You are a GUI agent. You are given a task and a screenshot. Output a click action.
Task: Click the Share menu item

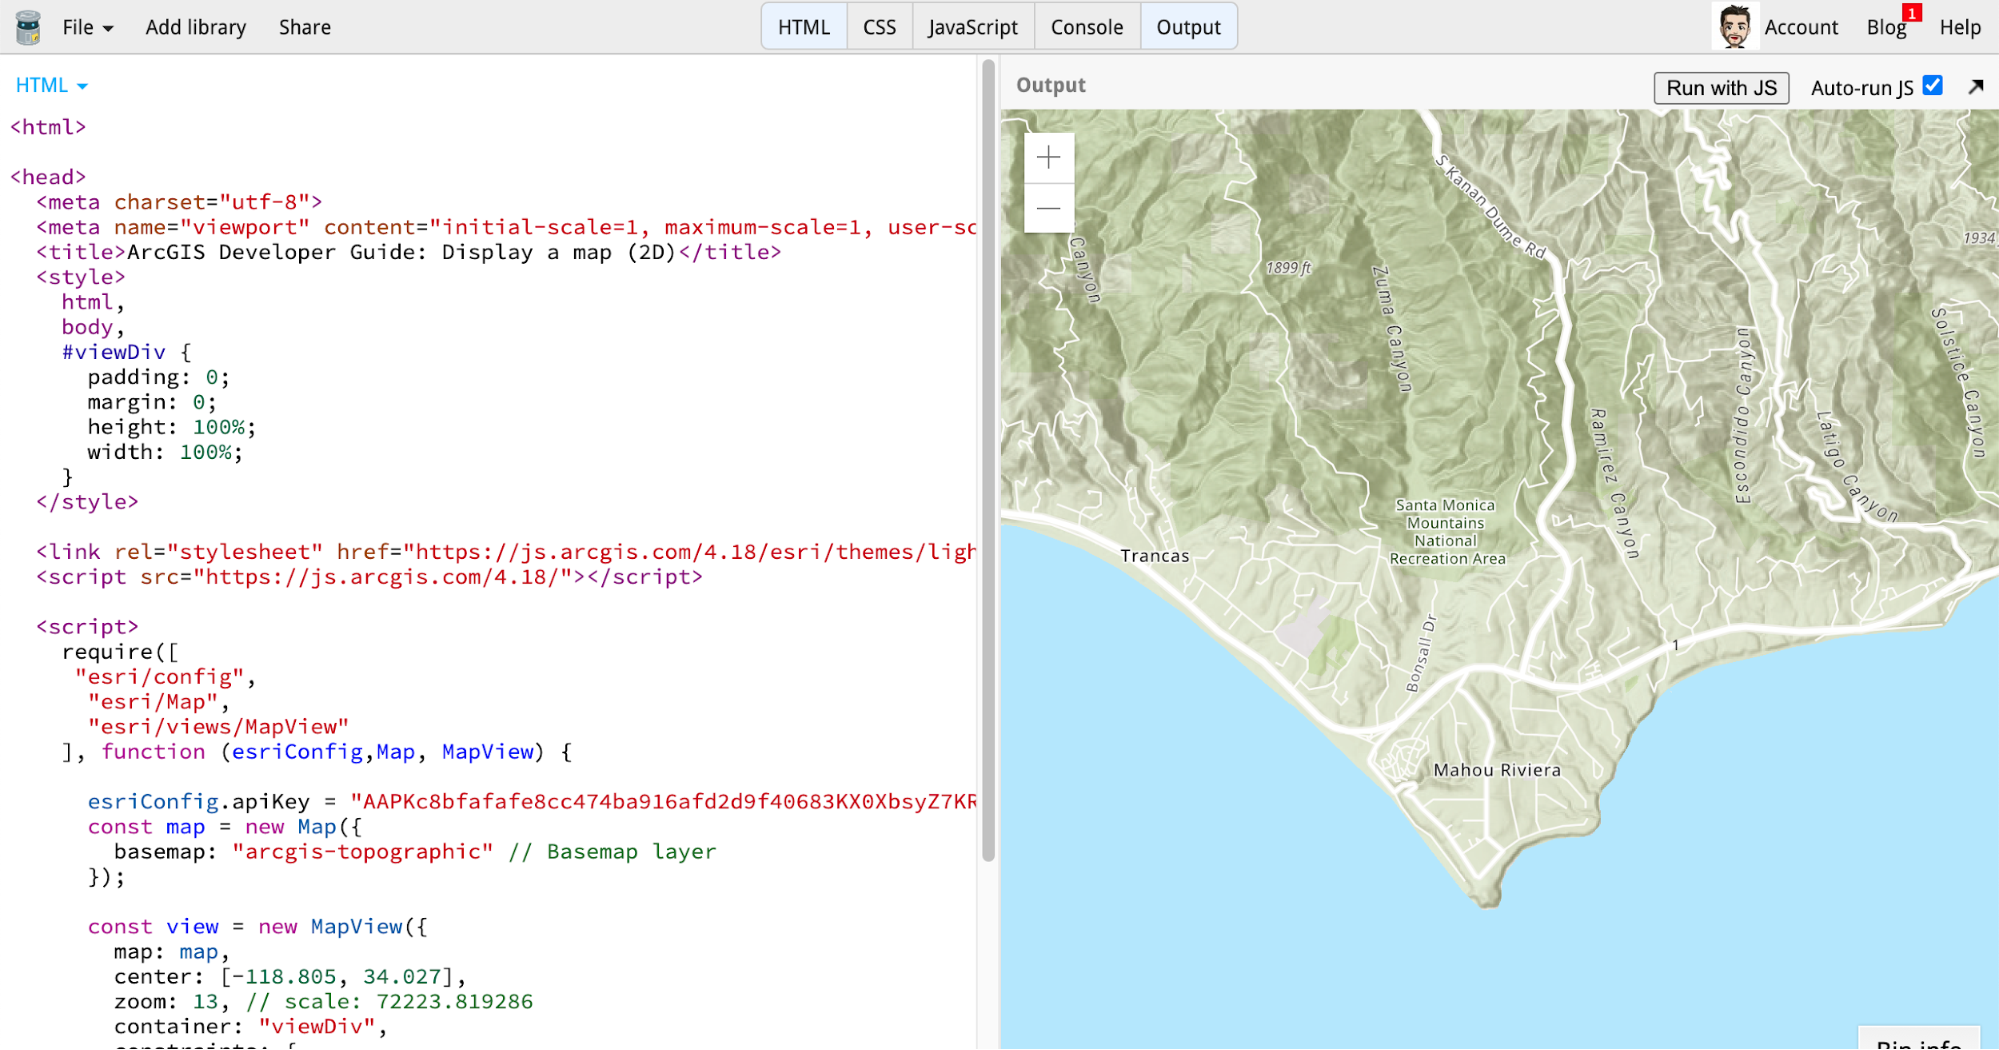pyautogui.click(x=305, y=27)
